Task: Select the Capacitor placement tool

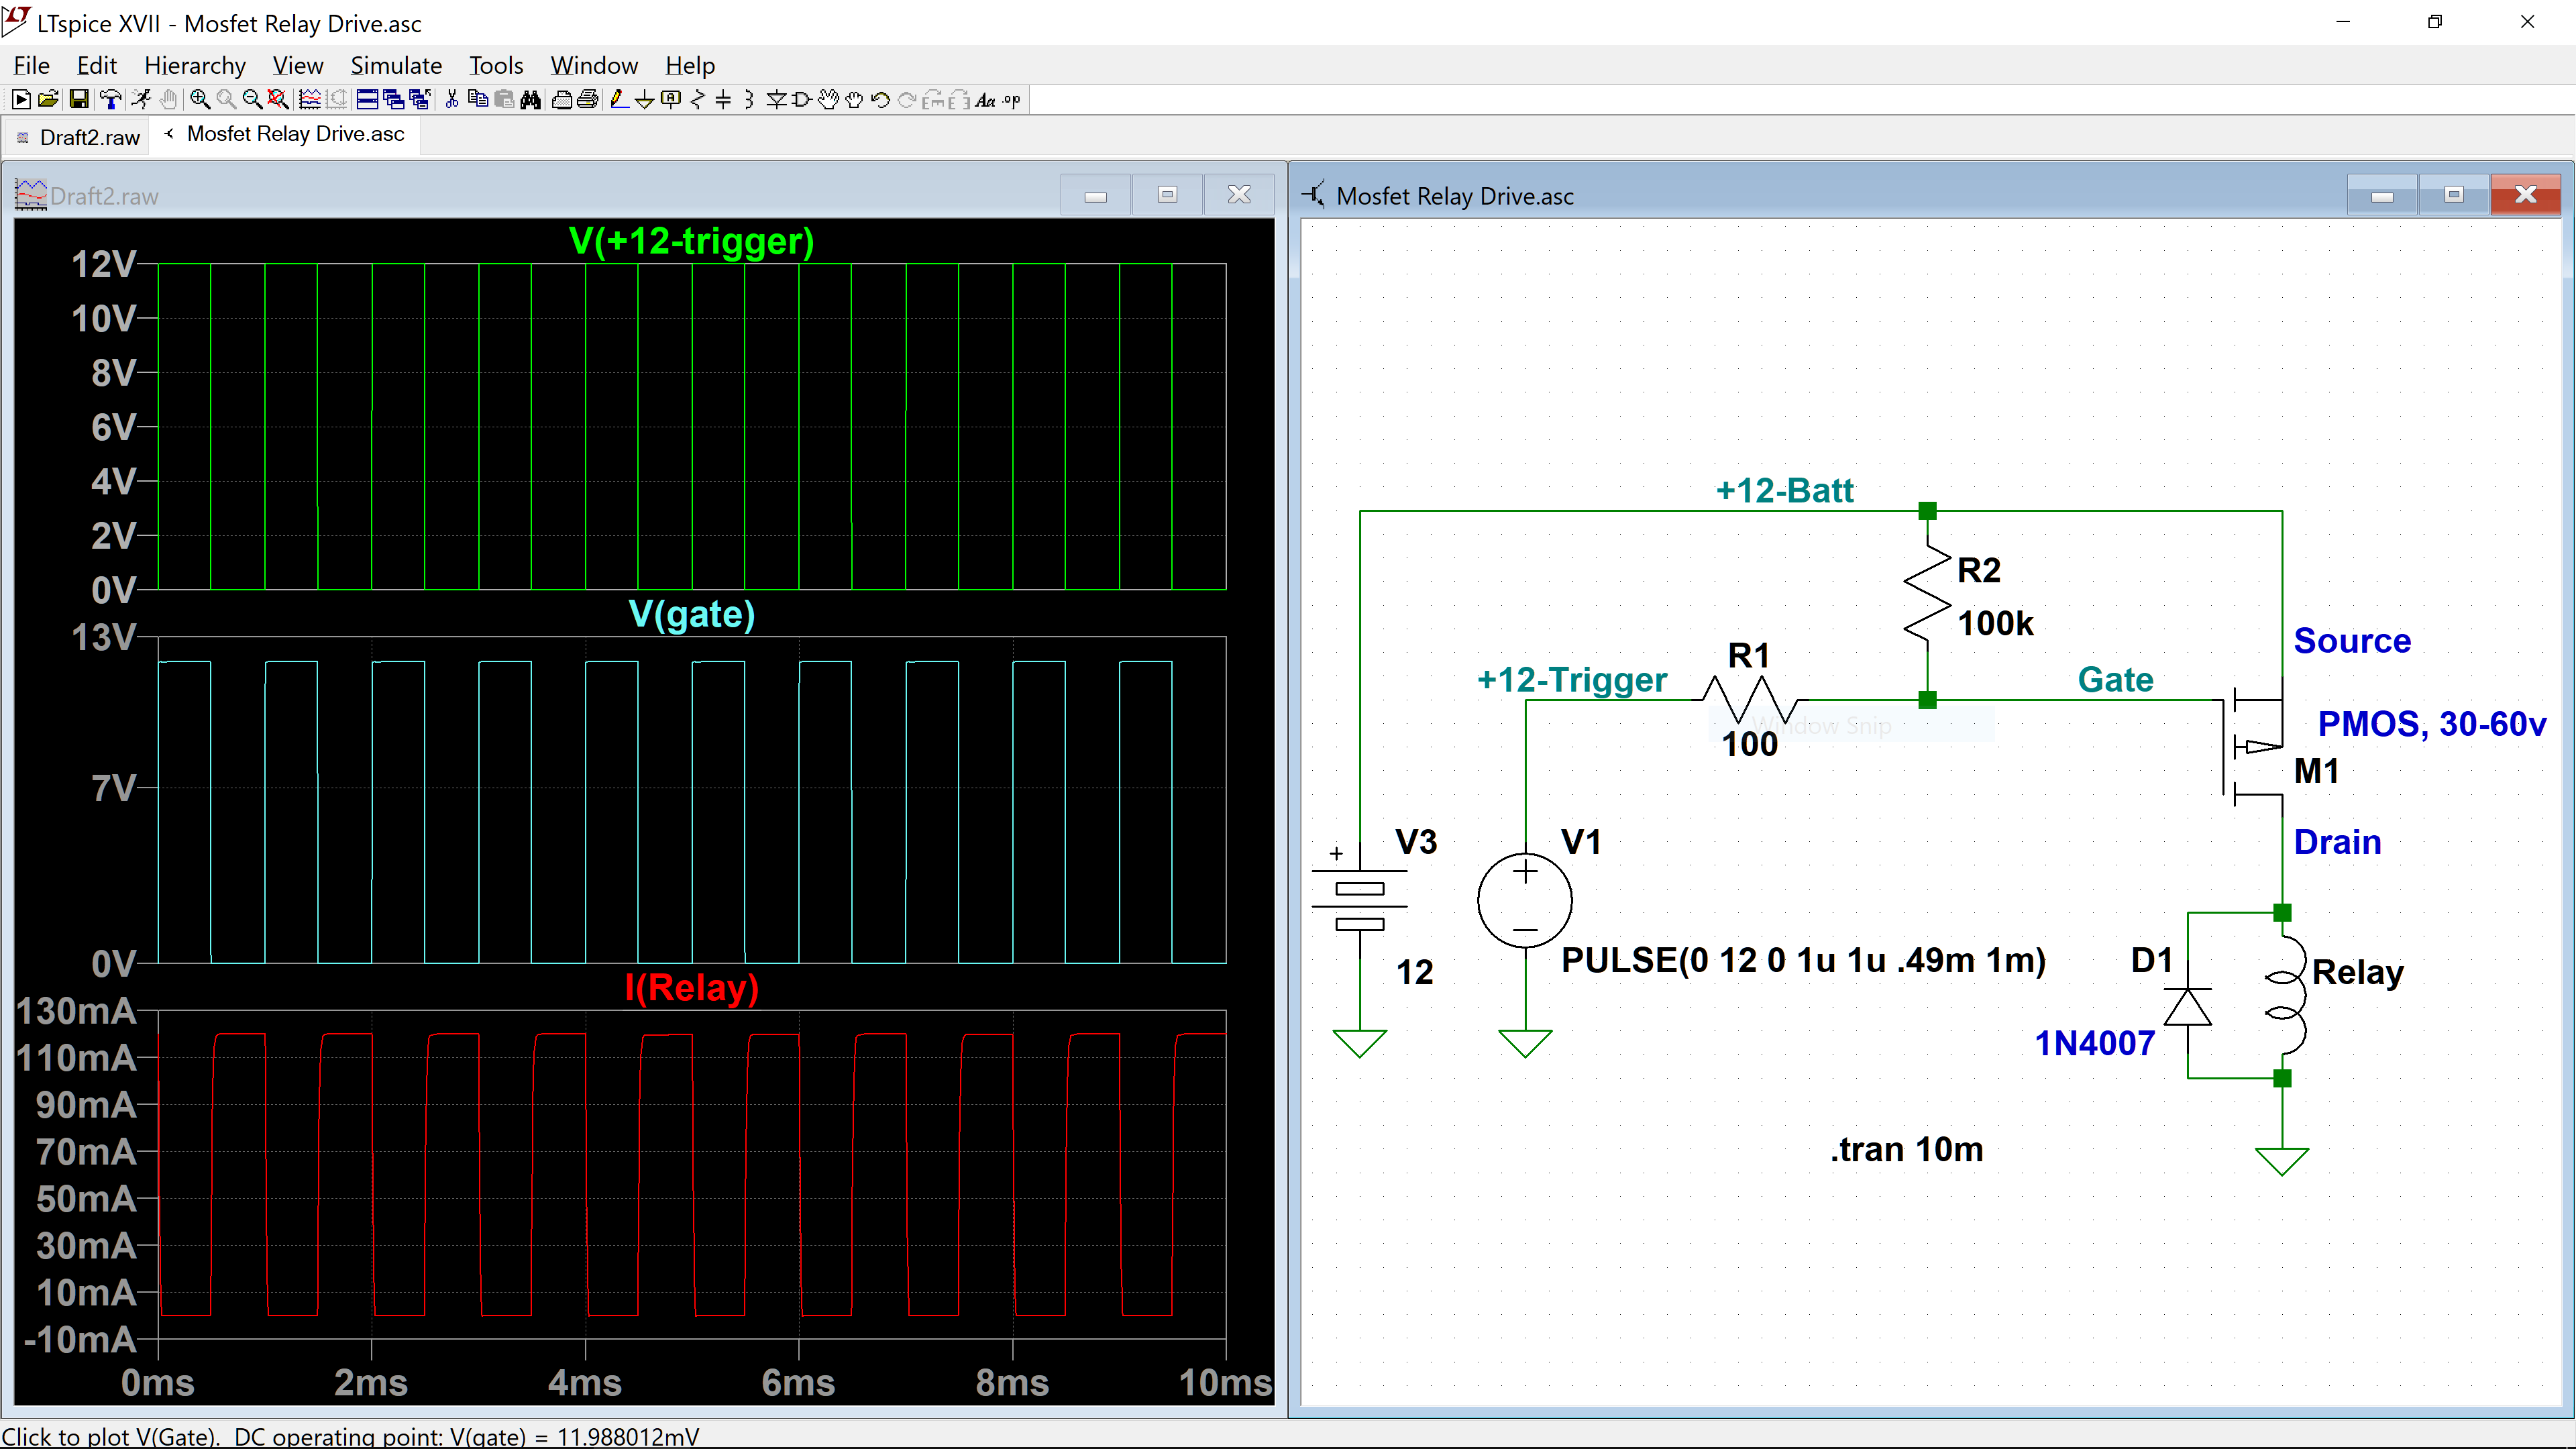Action: click(x=723, y=100)
